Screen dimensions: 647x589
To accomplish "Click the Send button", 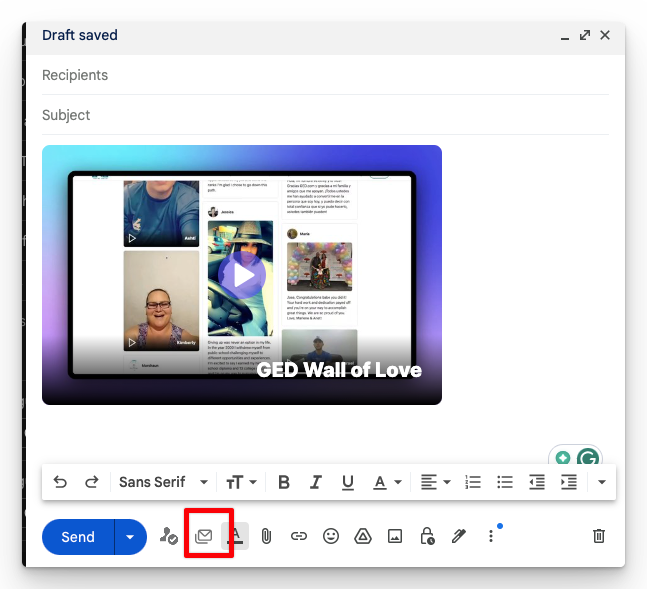I will coord(78,537).
